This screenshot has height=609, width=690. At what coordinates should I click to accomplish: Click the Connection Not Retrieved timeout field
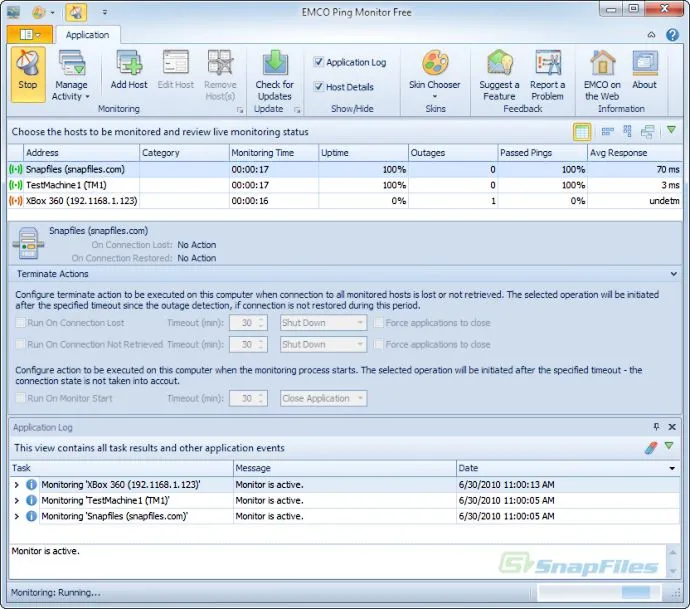[x=248, y=344]
